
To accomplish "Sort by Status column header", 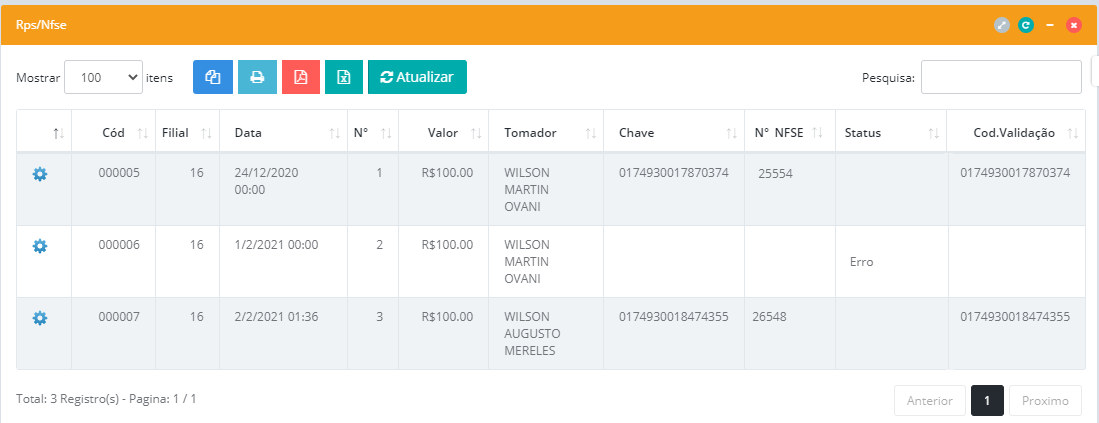I will (862, 133).
